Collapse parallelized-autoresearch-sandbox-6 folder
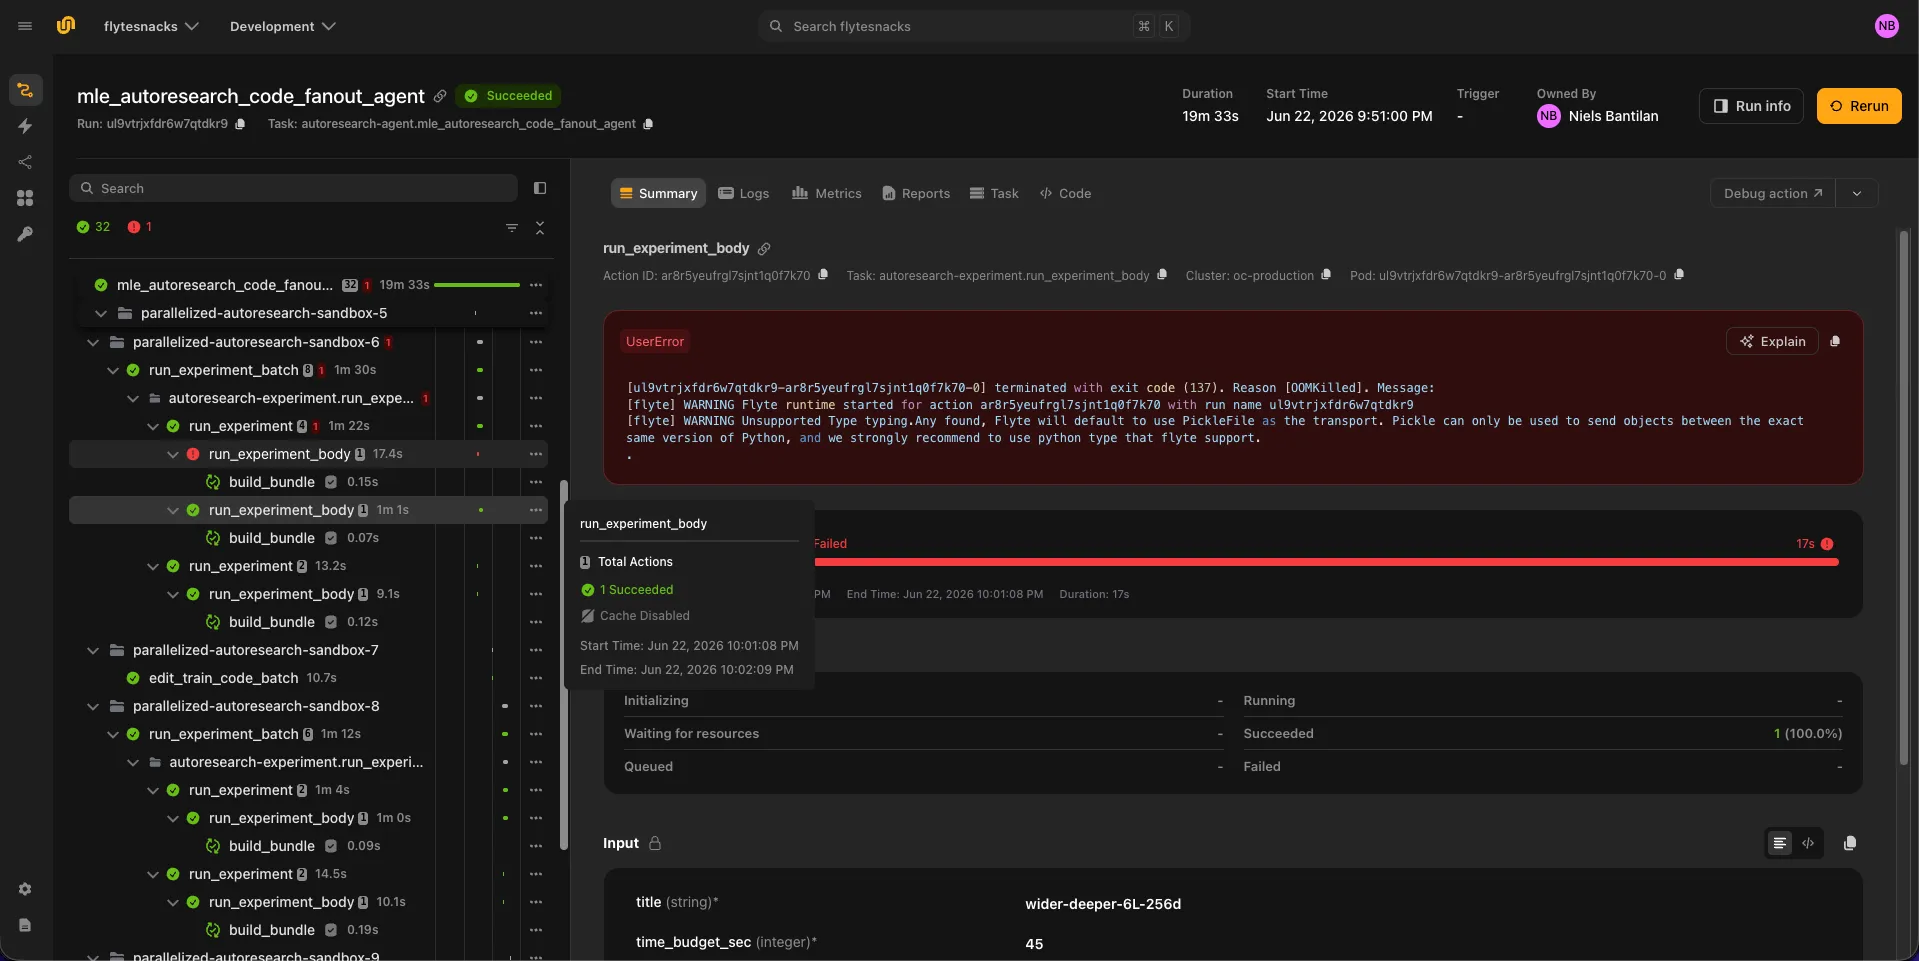 pos(93,342)
